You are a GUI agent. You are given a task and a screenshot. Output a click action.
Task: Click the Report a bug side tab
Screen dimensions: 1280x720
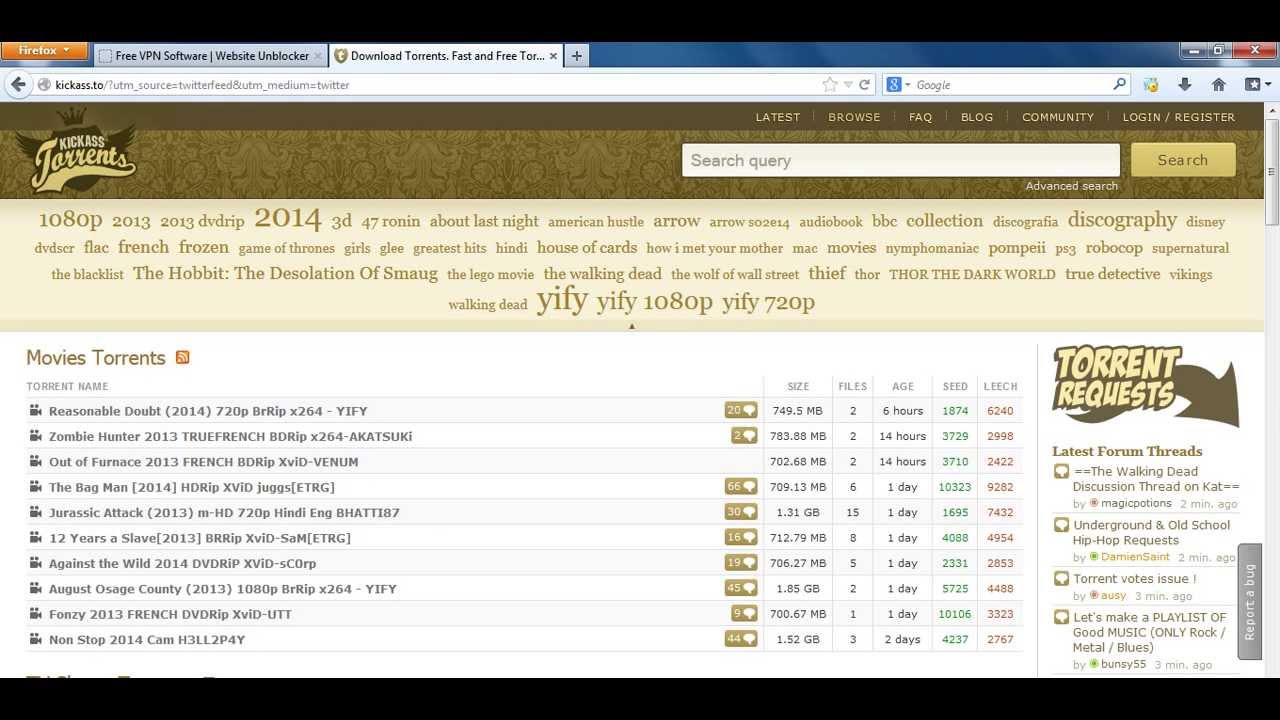click(x=1249, y=601)
